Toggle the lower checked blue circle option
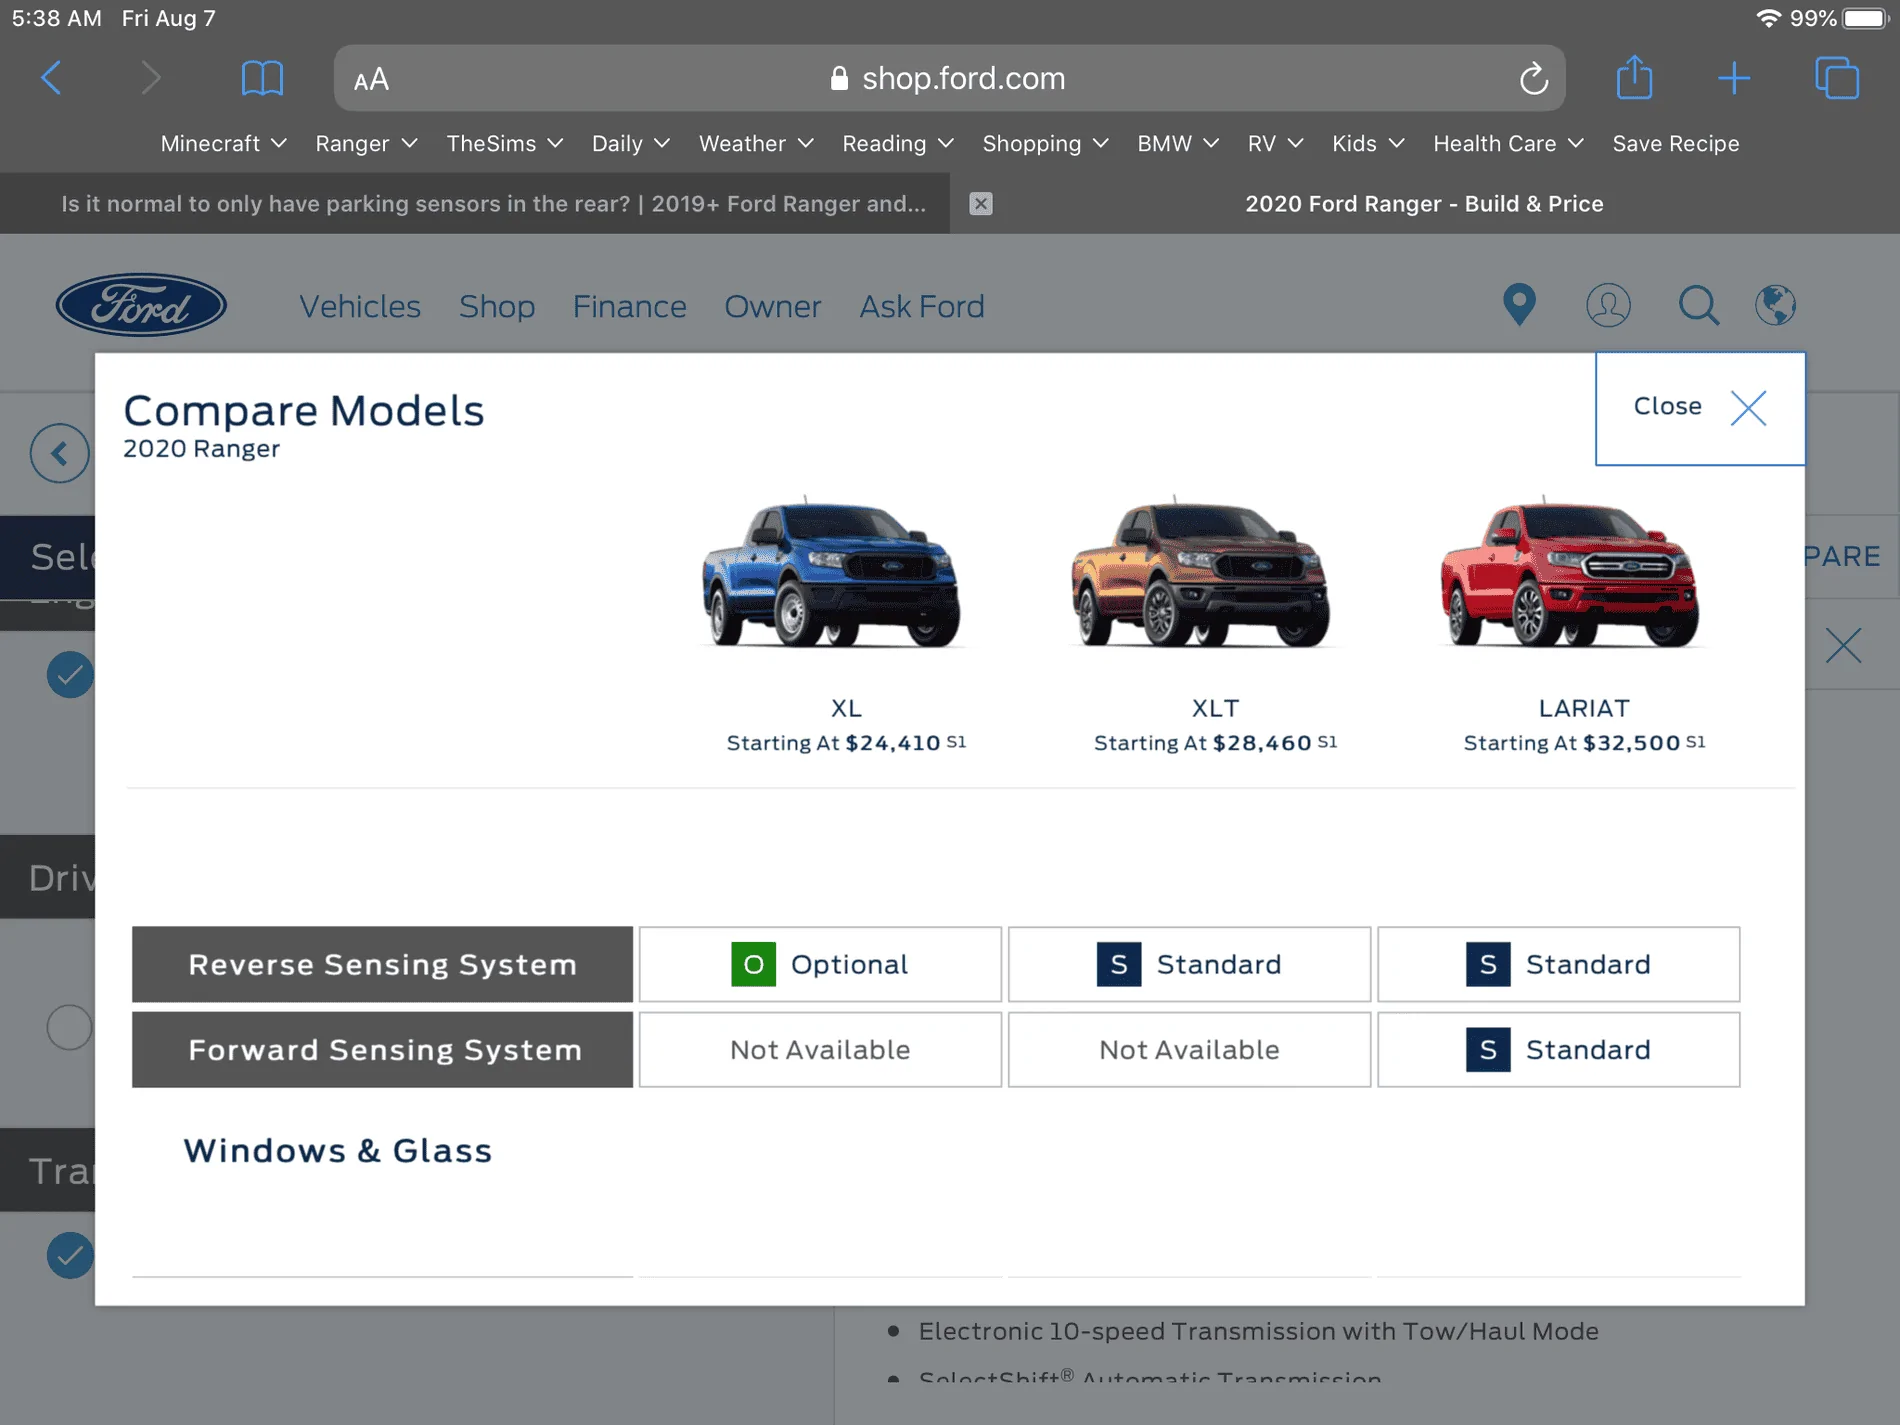Viewport: 1900px width, 1425px height. [70, 1256]
